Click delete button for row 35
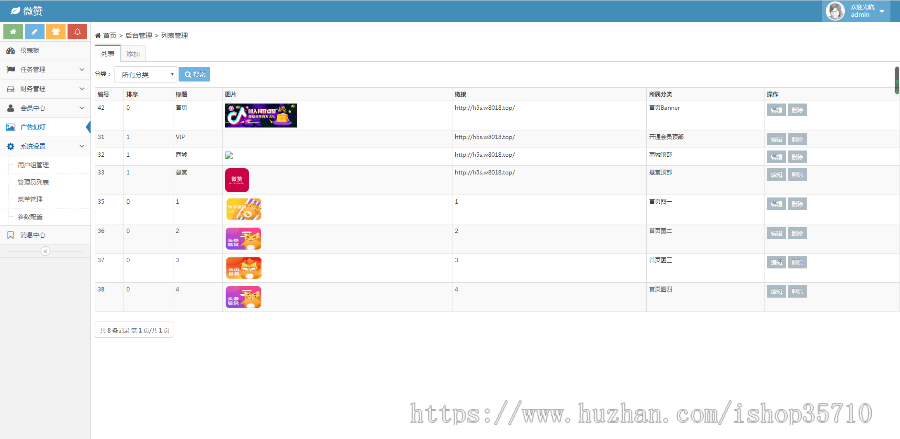This screenshot has height=439, width=900. click(x=797, y=204)
